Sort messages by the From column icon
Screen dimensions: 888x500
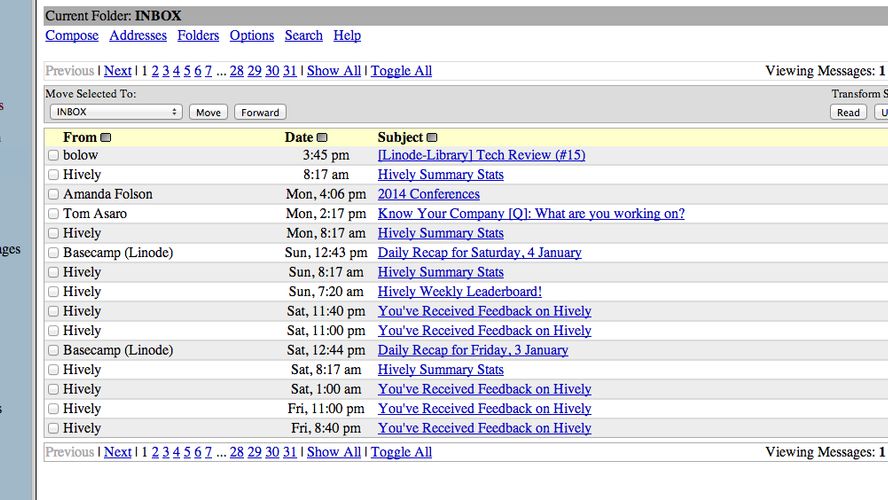105,138
